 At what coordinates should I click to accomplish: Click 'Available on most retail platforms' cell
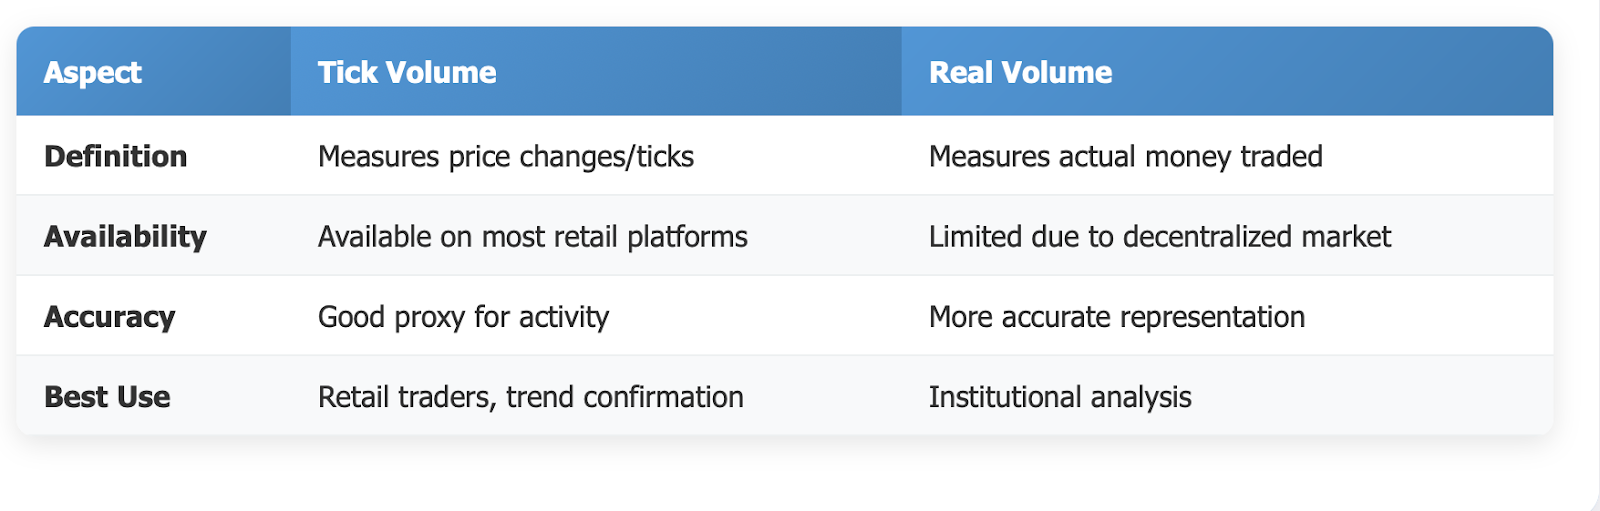[533, 237]
